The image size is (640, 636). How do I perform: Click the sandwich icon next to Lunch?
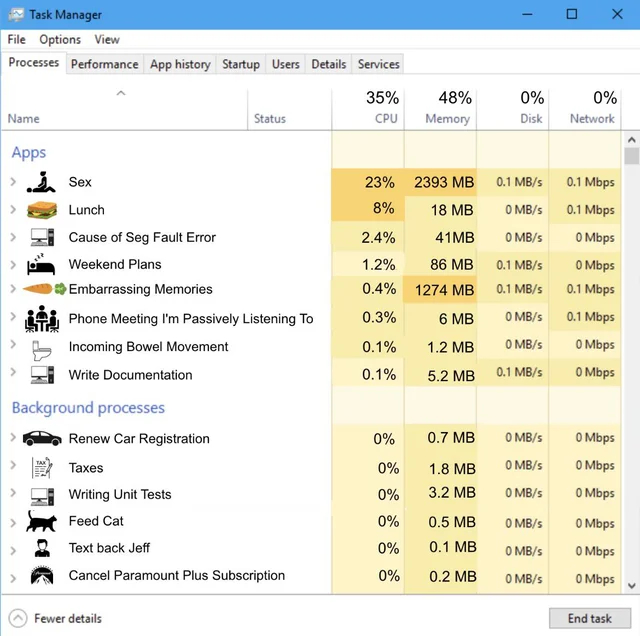coord(42,210)
